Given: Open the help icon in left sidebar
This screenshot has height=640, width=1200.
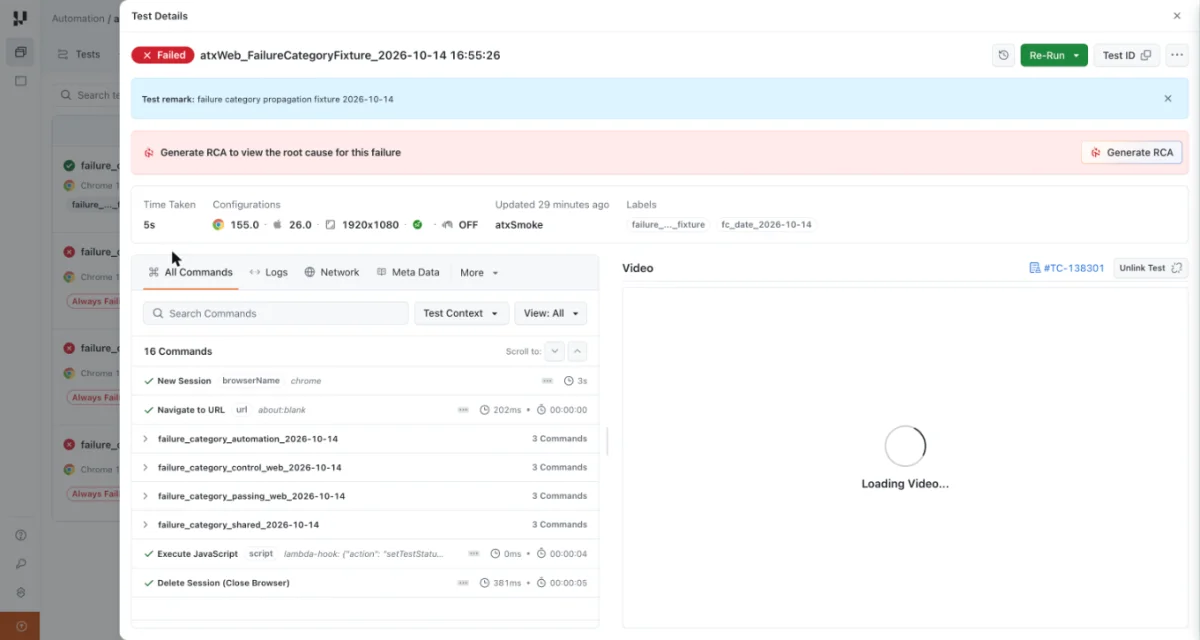Looking at the screenshot, I should (20, 535).
